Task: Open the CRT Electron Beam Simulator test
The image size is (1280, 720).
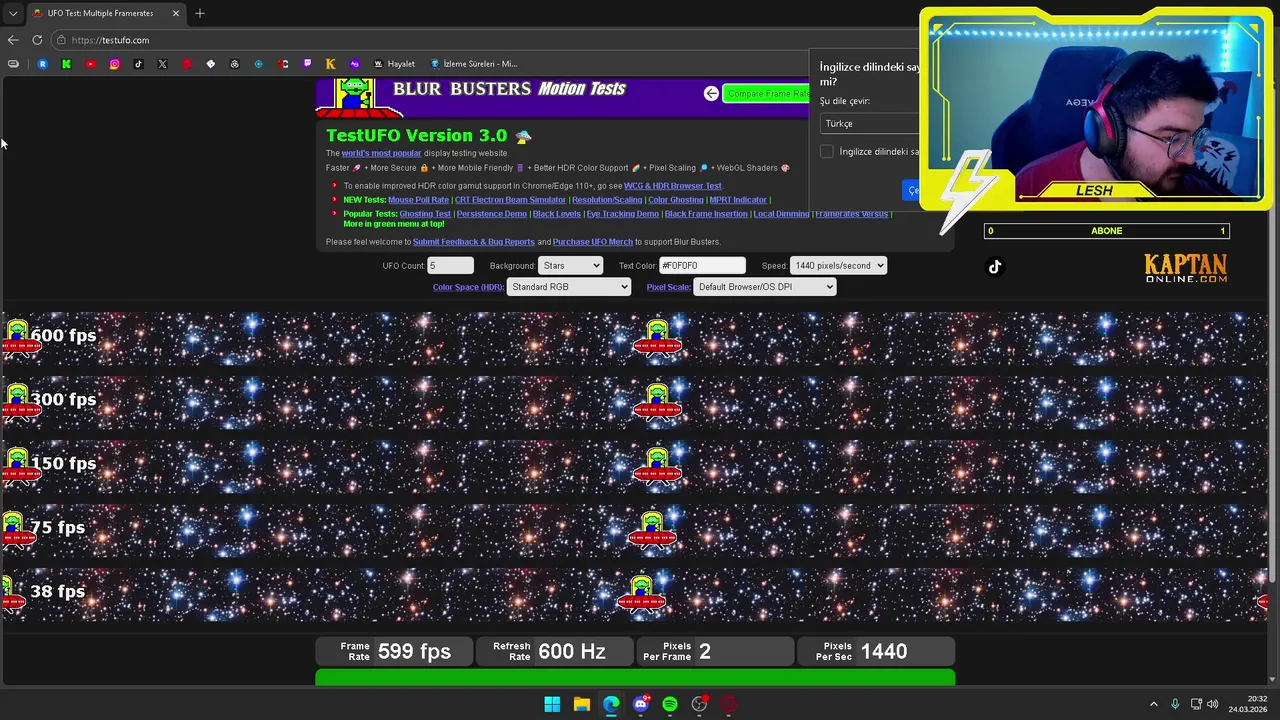Action: point(510,200)
